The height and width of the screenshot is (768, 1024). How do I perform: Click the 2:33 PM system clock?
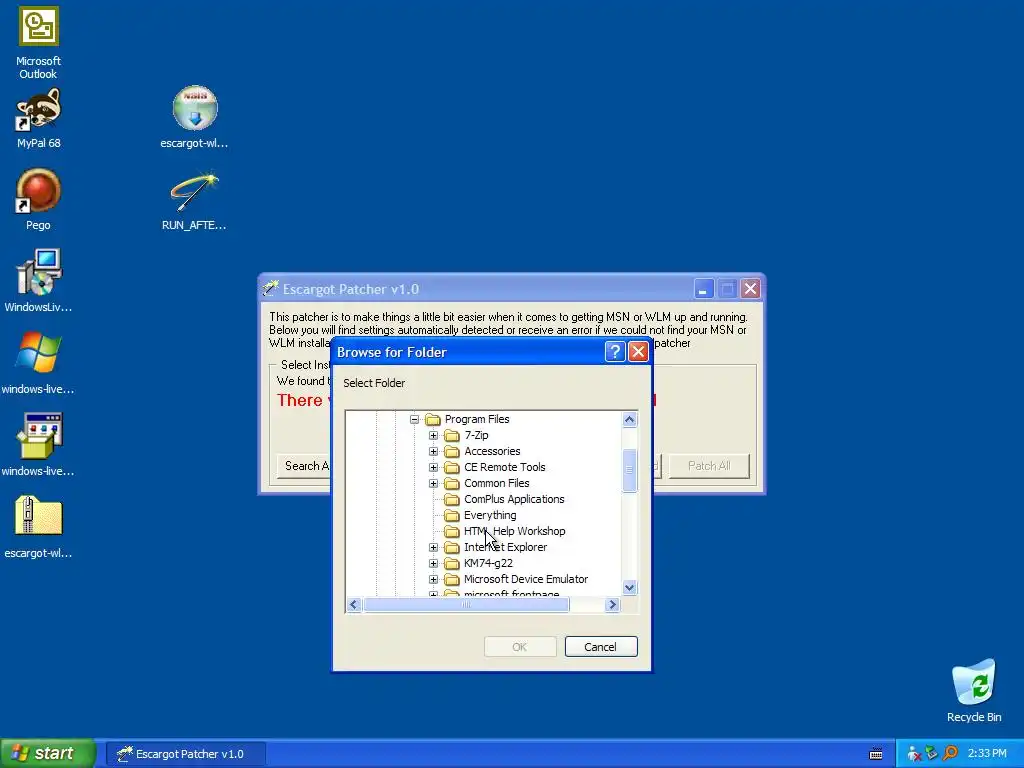pos(987,754)
